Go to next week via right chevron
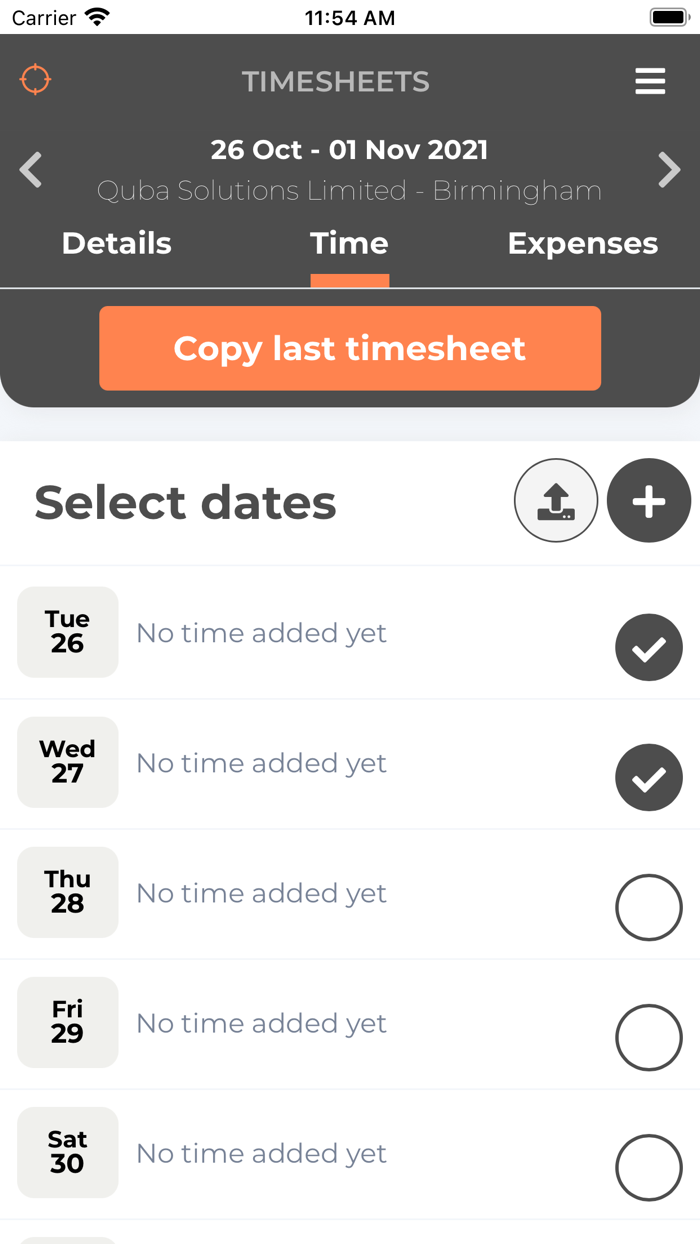Image resolution: width=700 pixels, height=1244 pixels. pyautogui.click(x=669, y=169)
